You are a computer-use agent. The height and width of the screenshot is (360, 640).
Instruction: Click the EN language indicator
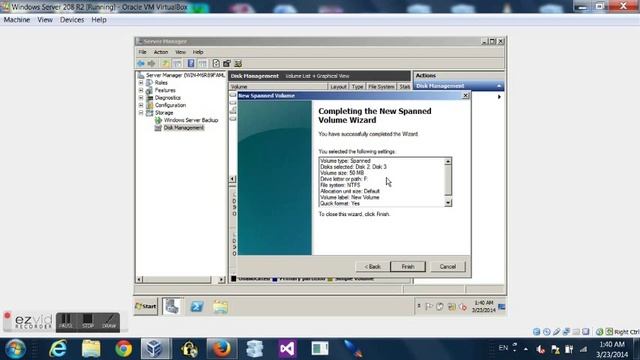[x=503, y=348]
